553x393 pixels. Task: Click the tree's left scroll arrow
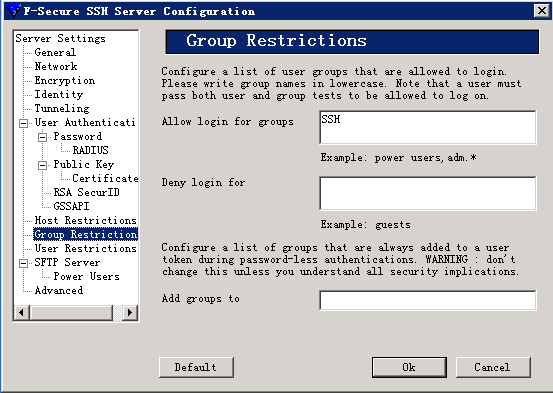coord(22,313)
